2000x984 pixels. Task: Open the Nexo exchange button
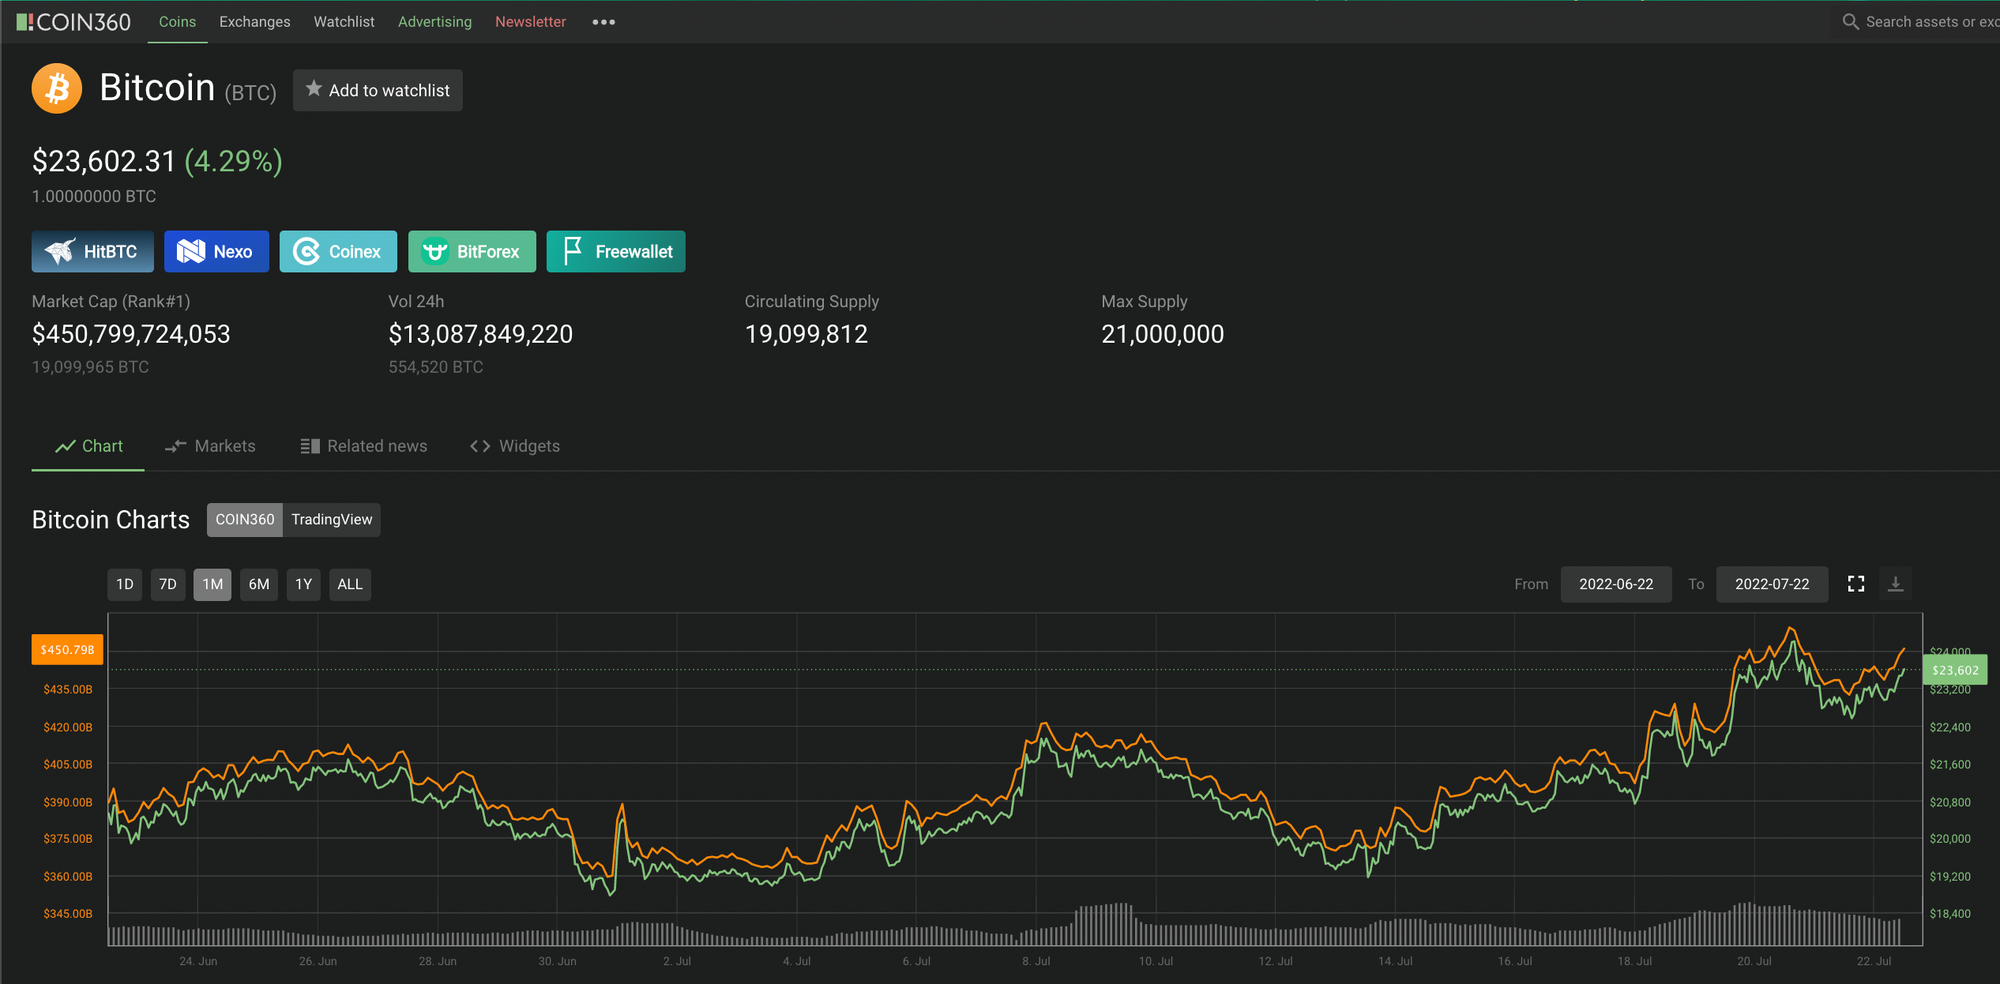coord(216,252)
